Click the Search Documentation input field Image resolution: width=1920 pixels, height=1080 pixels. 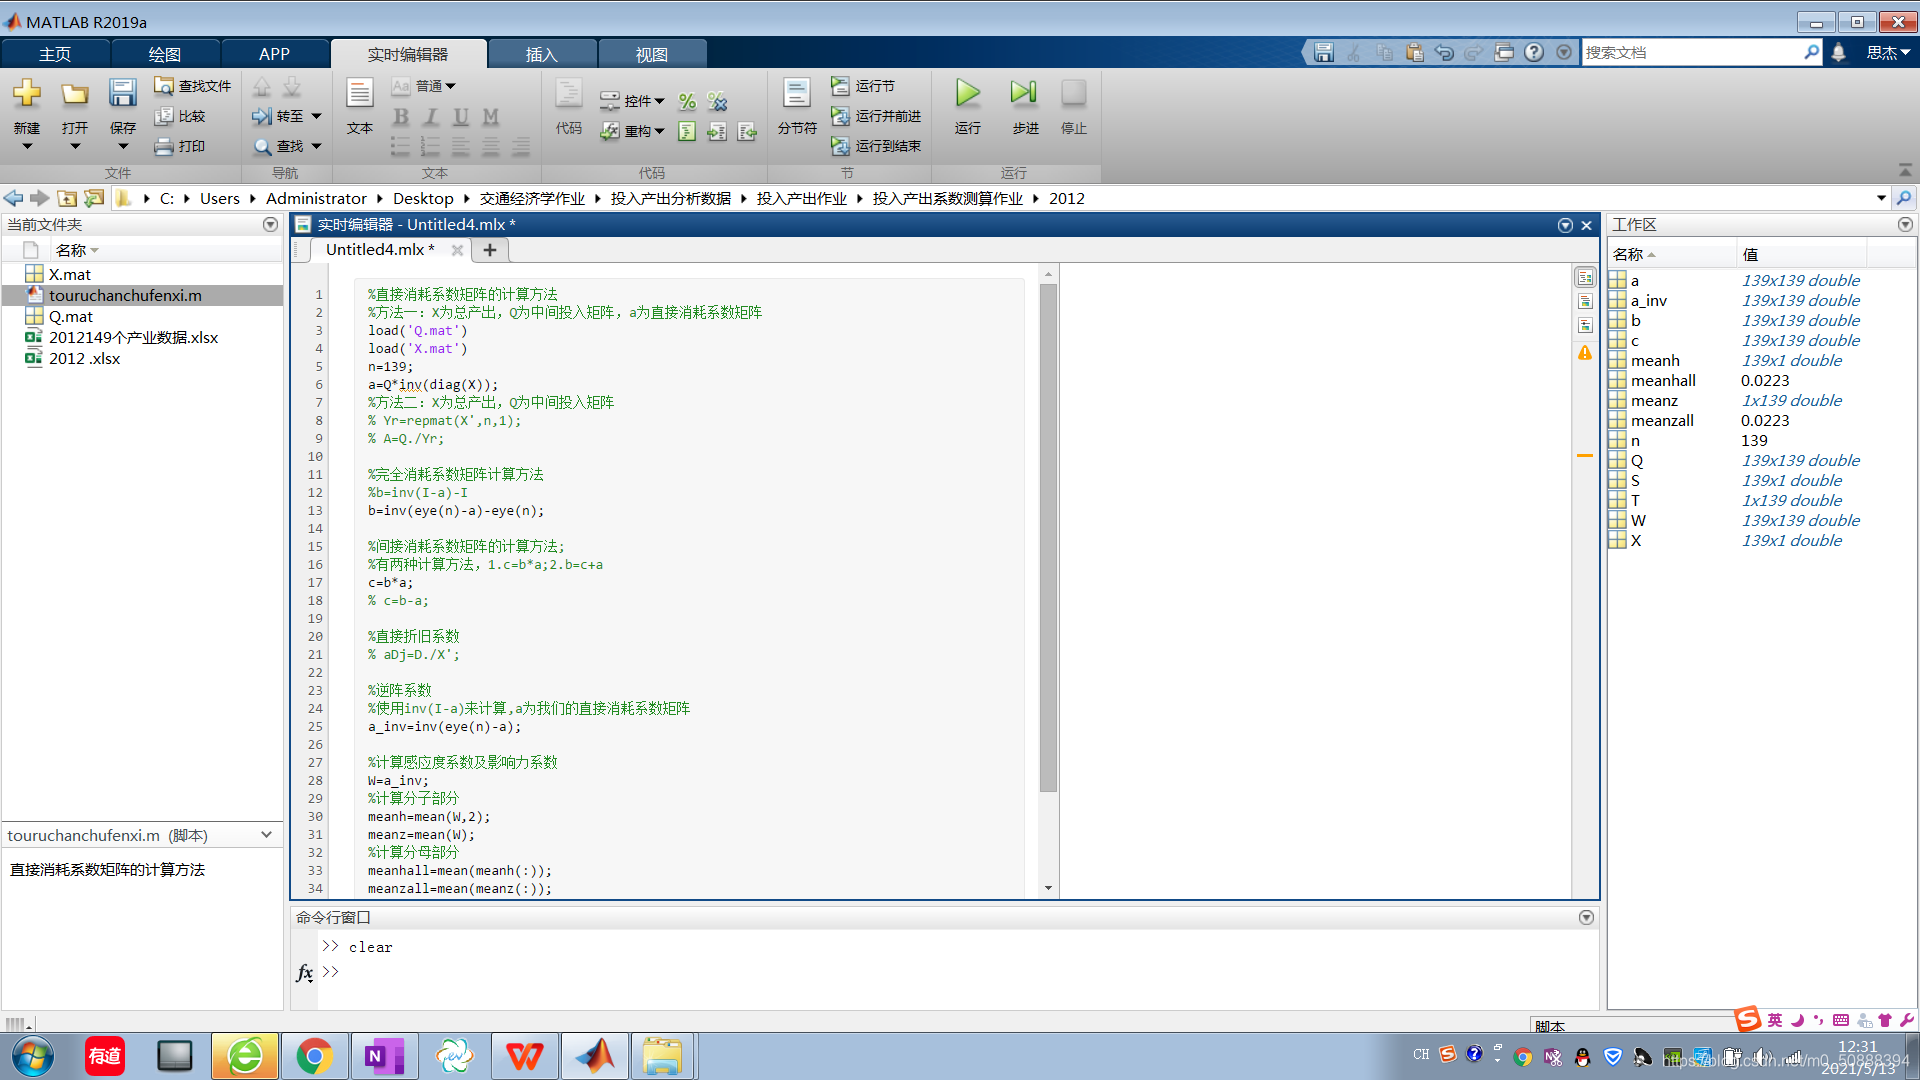coord(1690,53)
